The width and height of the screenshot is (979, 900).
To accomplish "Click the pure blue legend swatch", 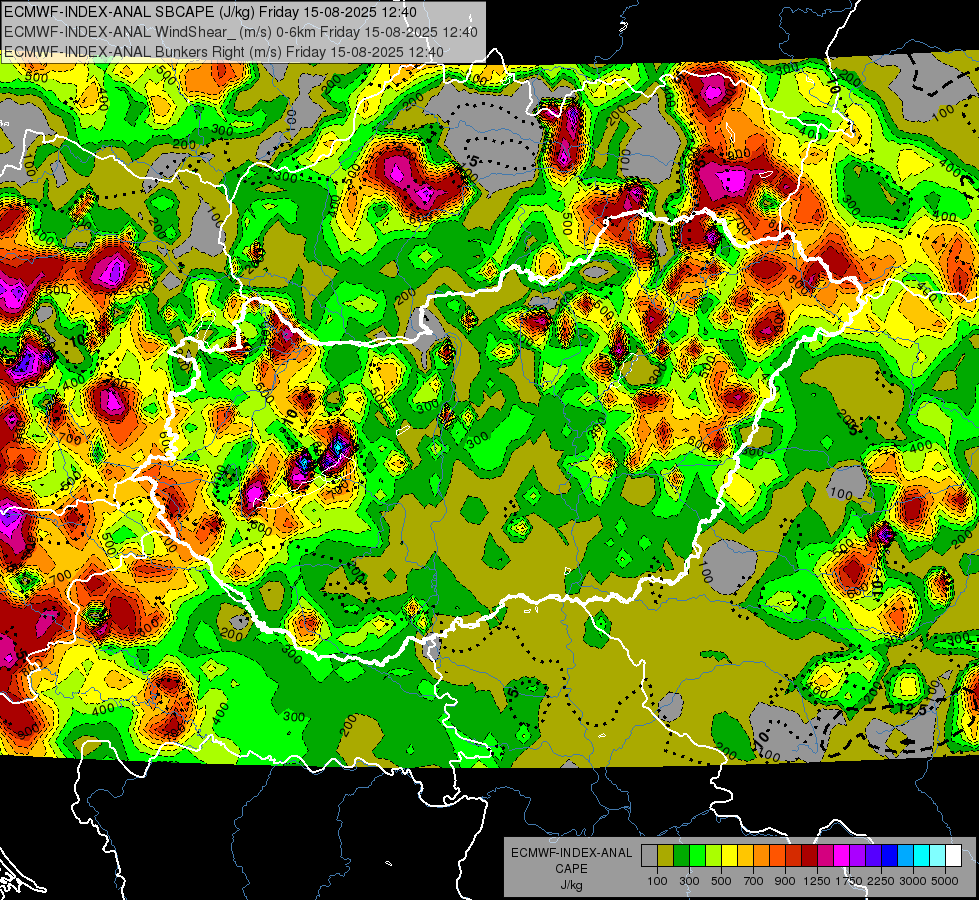I will pyautogui.click(x=890, y=856).
